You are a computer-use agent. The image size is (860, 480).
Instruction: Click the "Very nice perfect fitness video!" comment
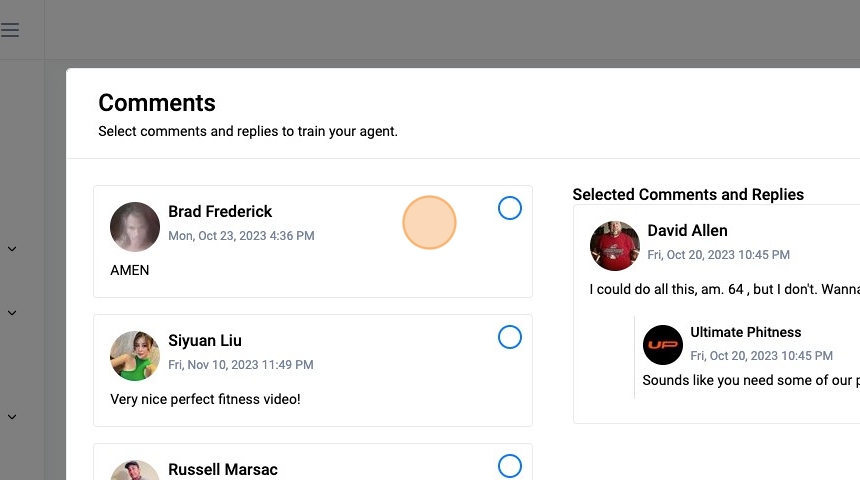tap(205, 399)
